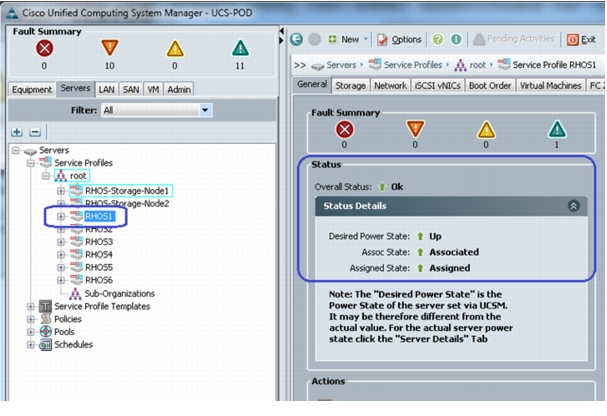Open the Filter dropdown set to All
The height and width of the screenshot is (416, 607).
[157, 110]
